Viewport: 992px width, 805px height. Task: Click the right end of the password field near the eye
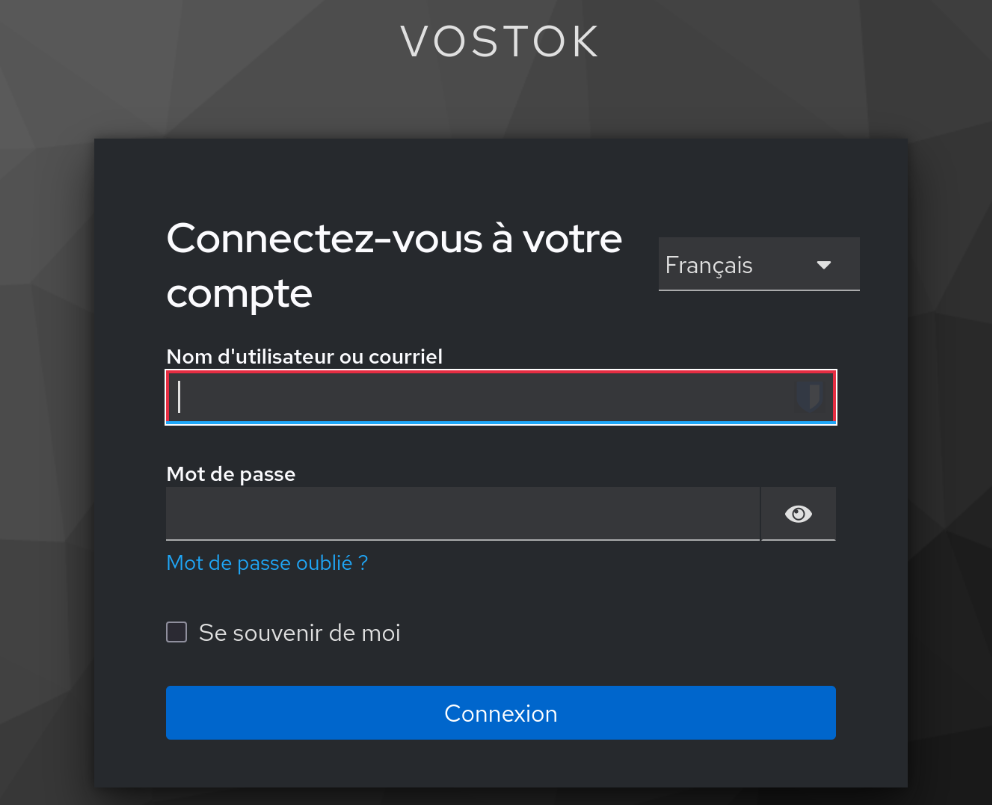pos(747,514)
